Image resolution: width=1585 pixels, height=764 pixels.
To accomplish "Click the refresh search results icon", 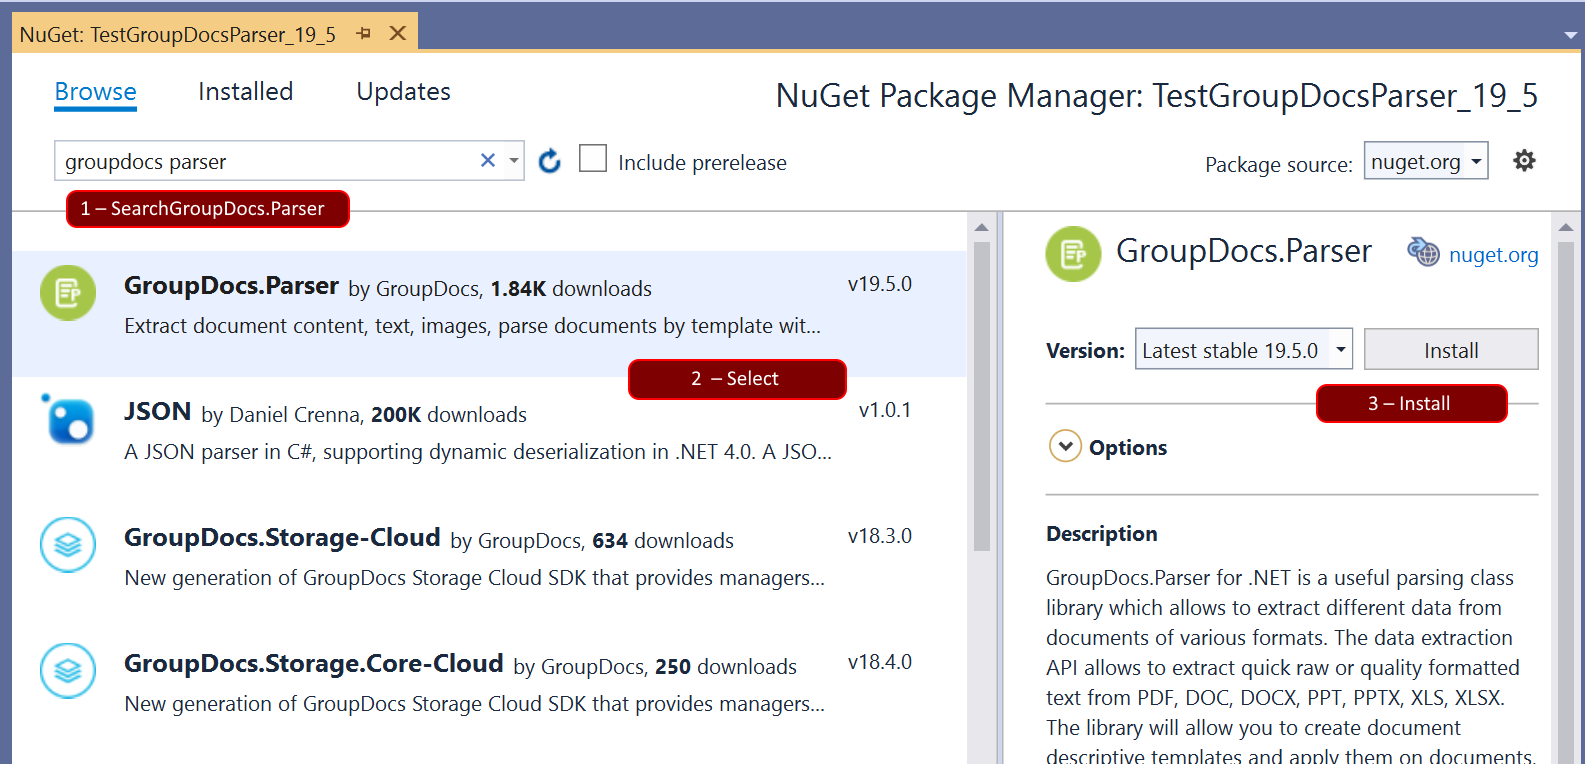I will [549, 161].
